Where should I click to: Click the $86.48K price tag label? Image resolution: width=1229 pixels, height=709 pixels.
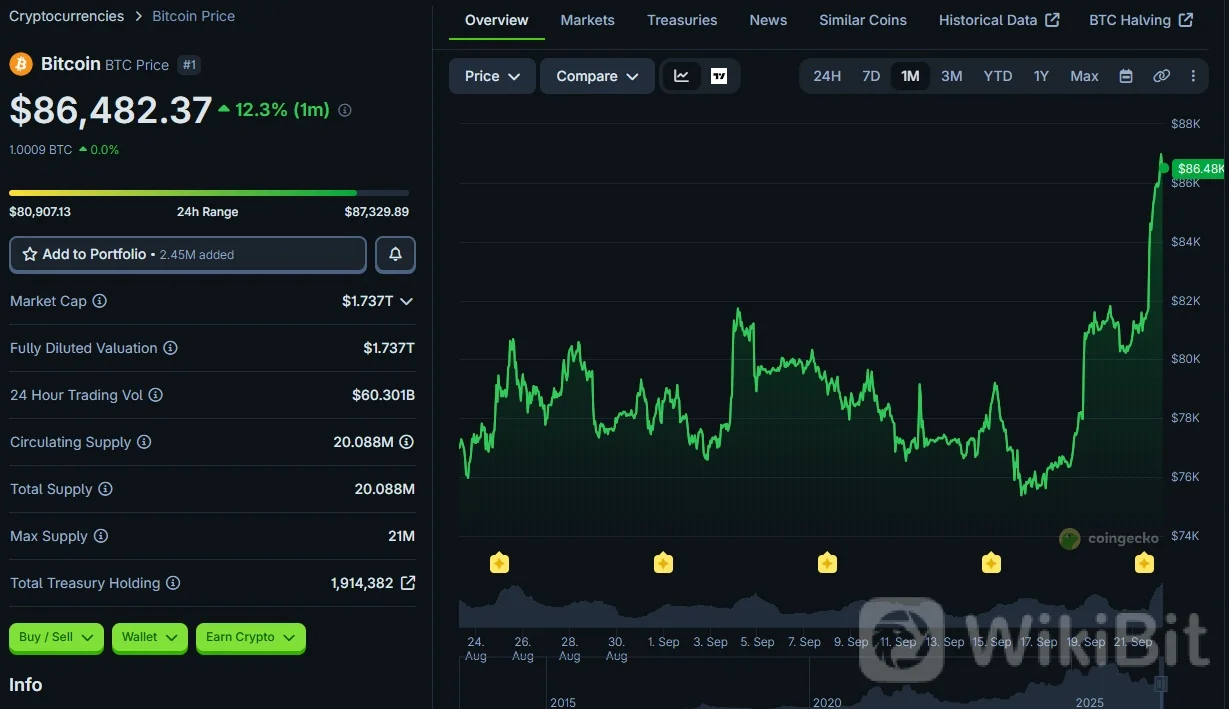click(1200, 169)
